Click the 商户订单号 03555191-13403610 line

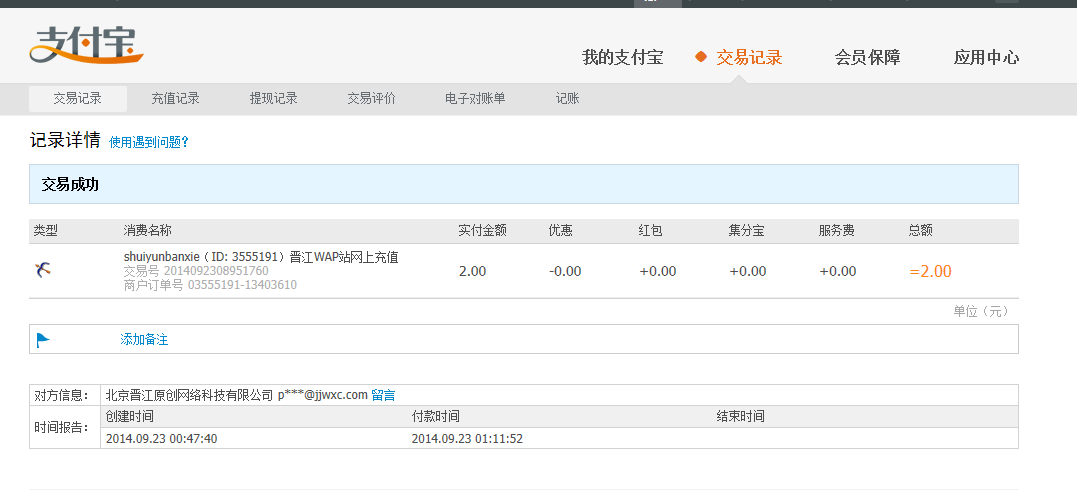[210, 284]
